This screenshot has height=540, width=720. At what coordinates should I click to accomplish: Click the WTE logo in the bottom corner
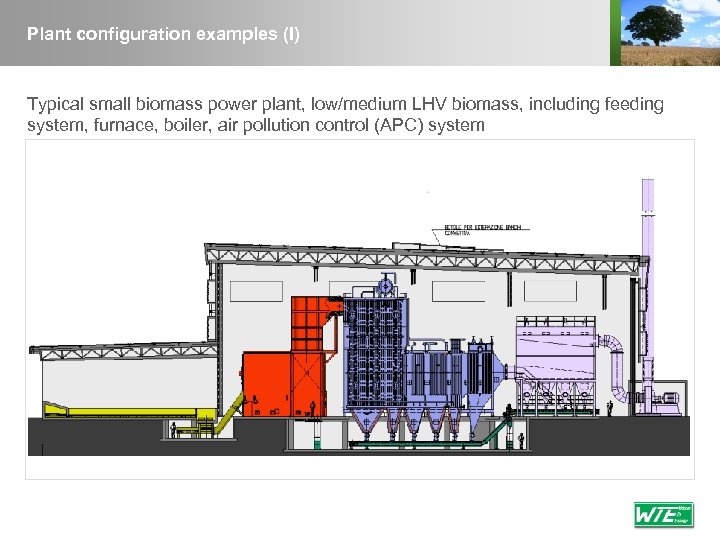tap(664, 515)
